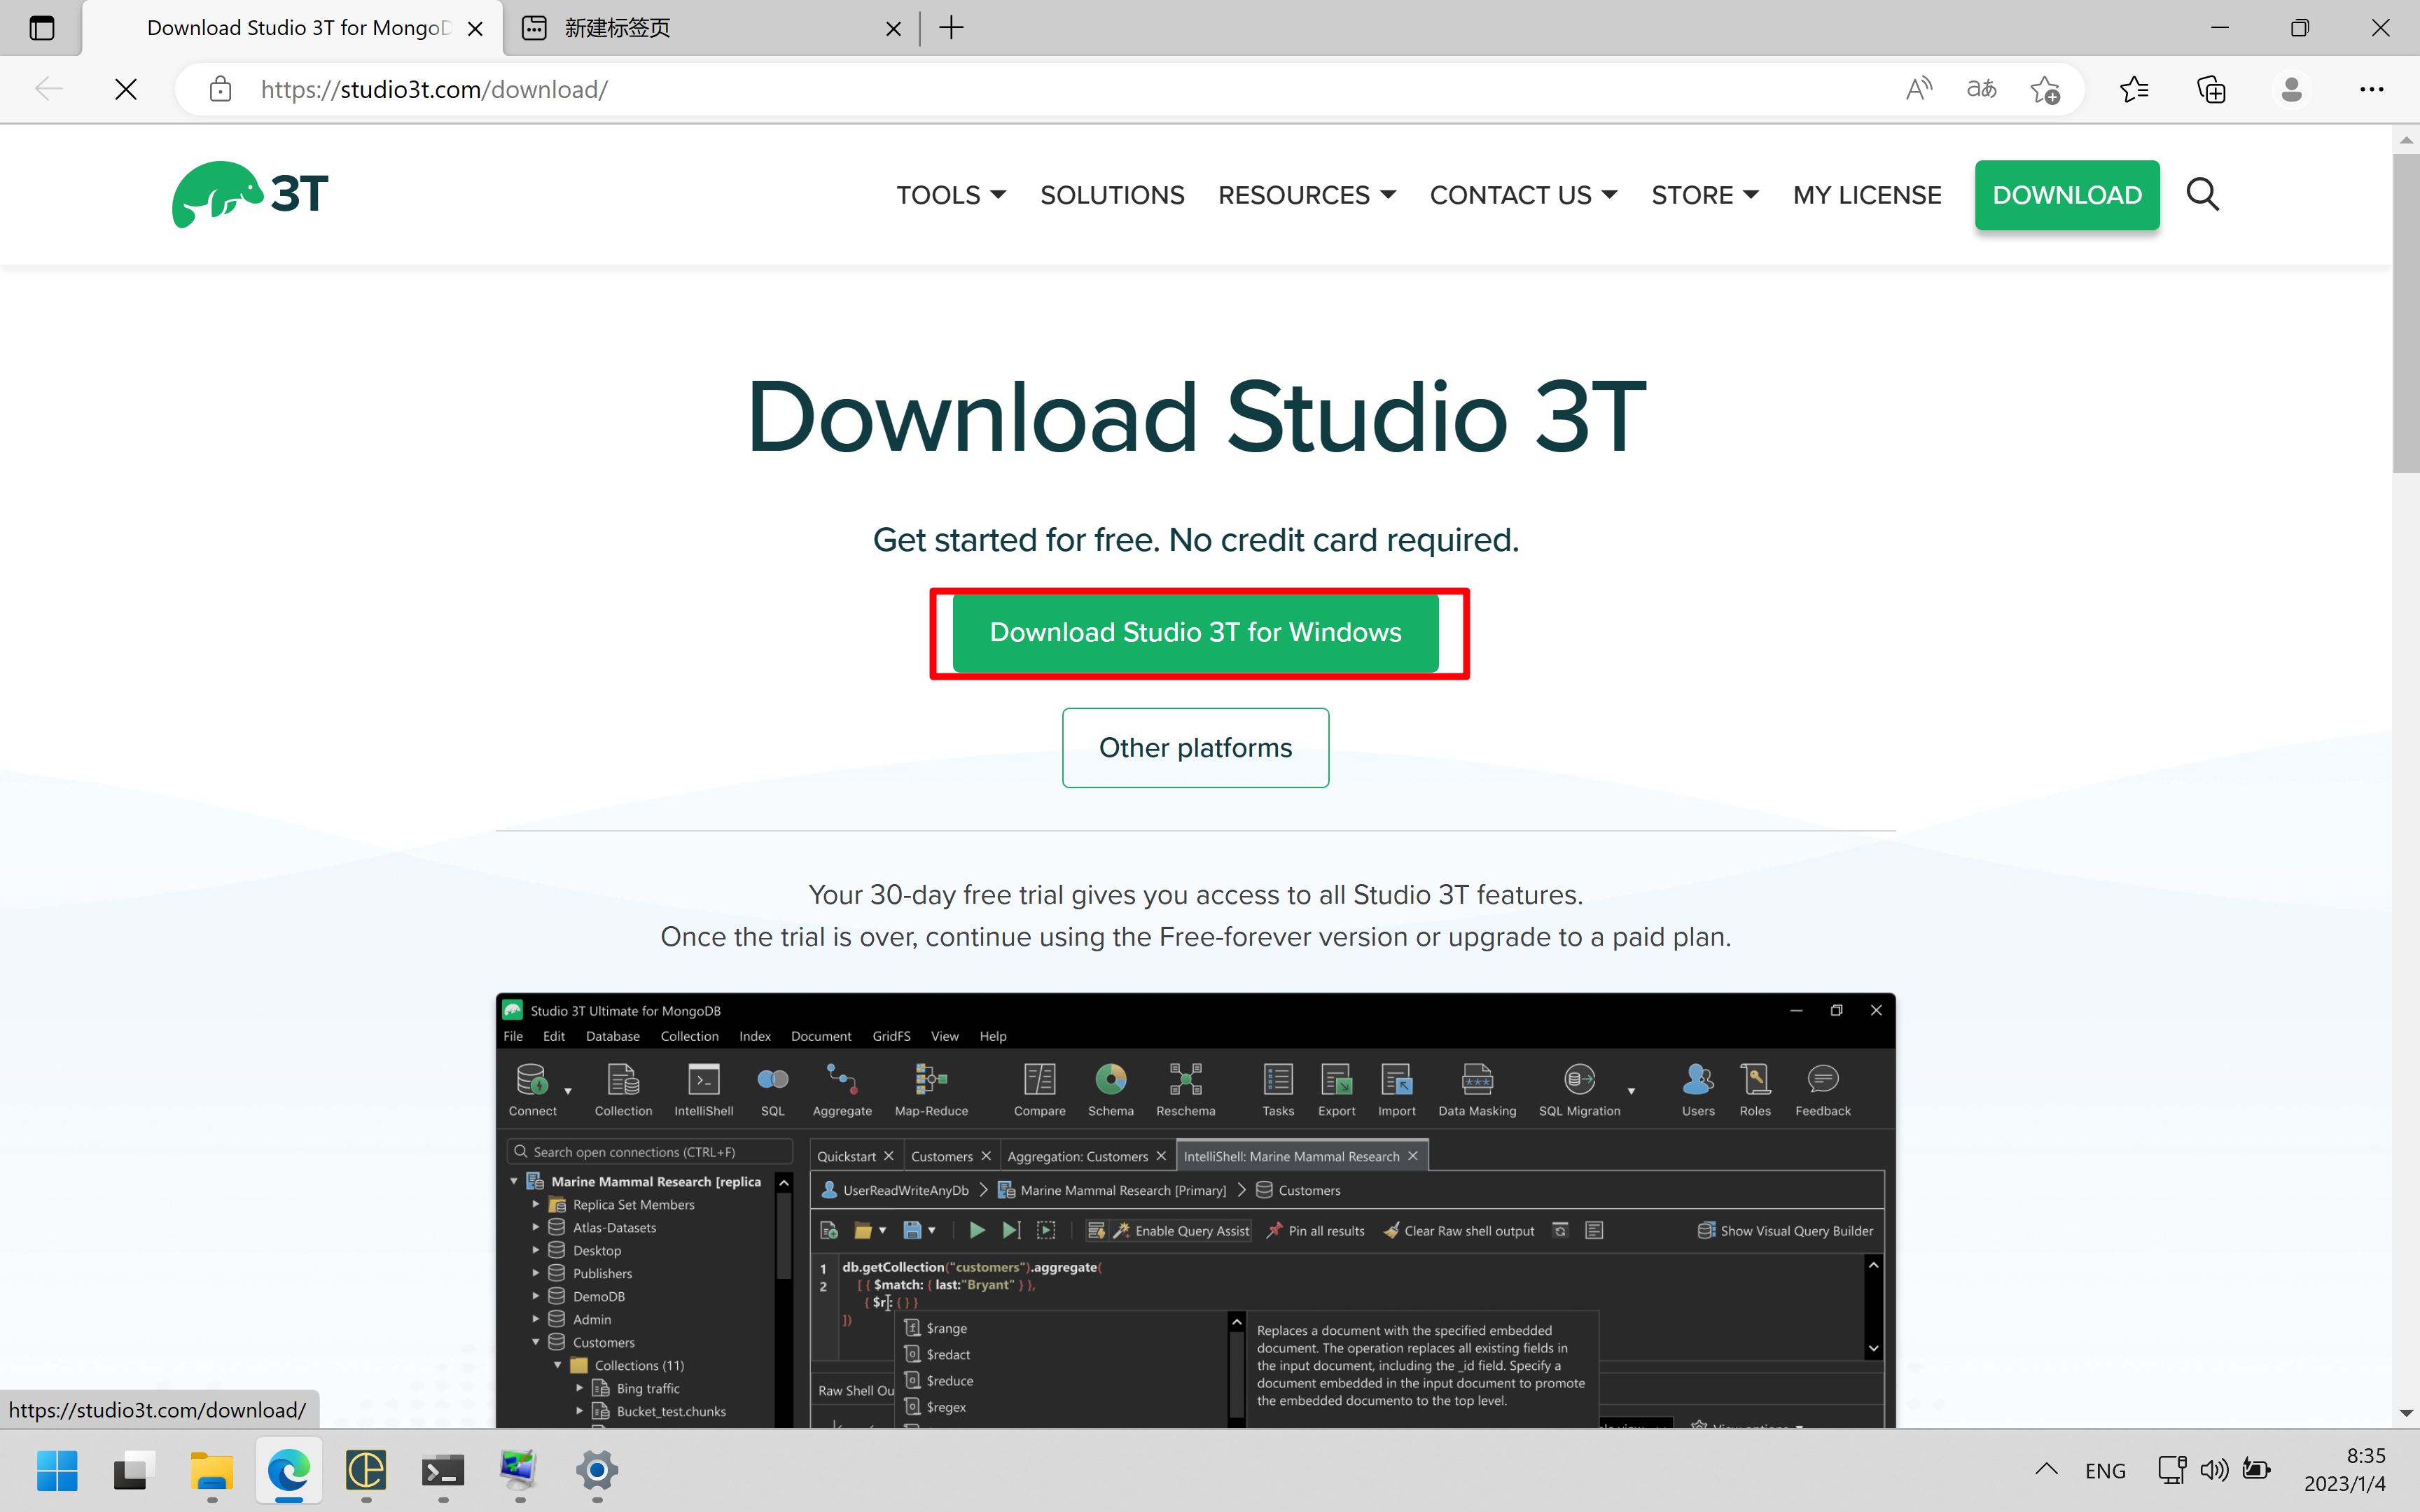
Task: Open a new tab with plus button
Action: [951, 28]
